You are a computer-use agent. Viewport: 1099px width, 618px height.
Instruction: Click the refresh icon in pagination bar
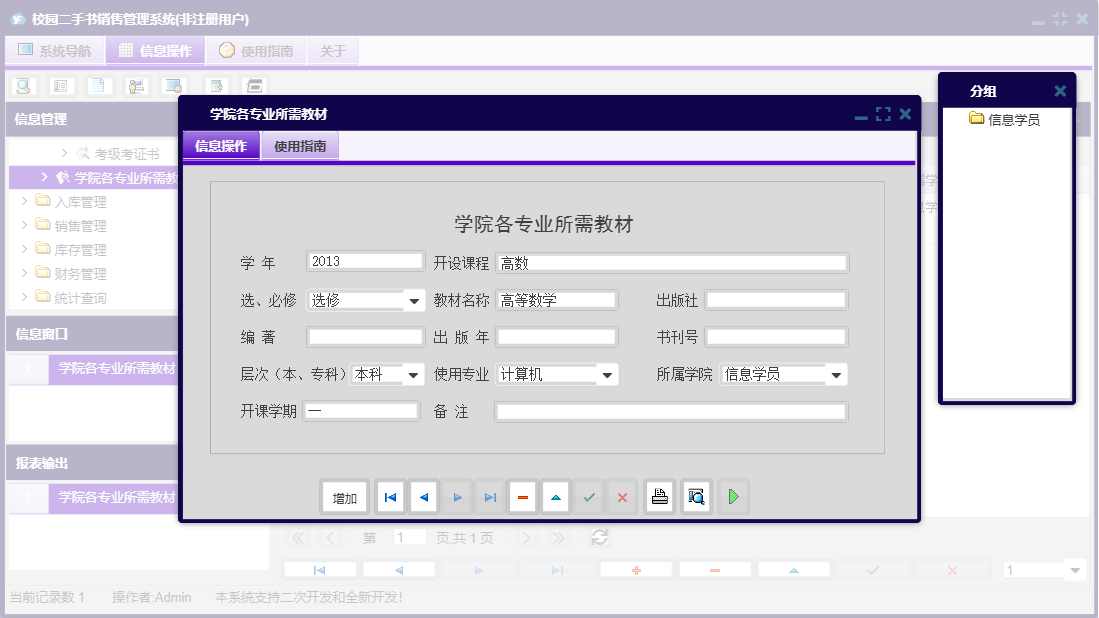click(599, 537)
